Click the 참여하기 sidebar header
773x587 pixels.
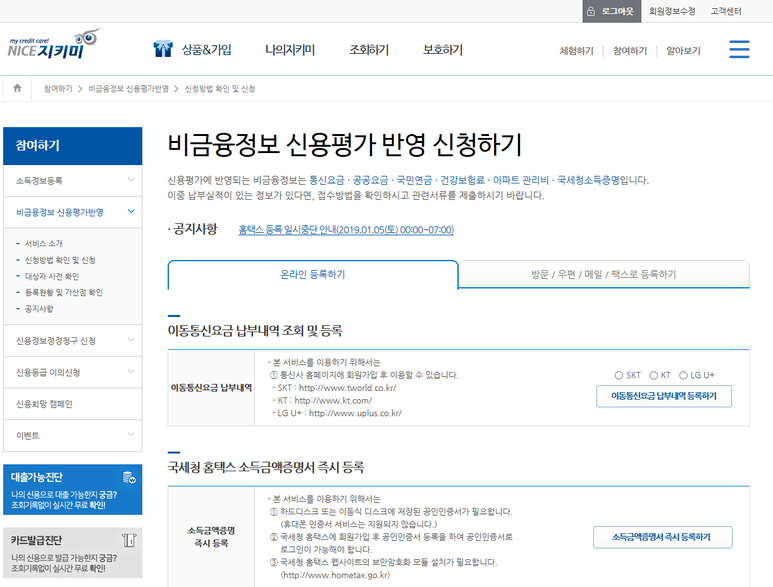tap(72, 145)
